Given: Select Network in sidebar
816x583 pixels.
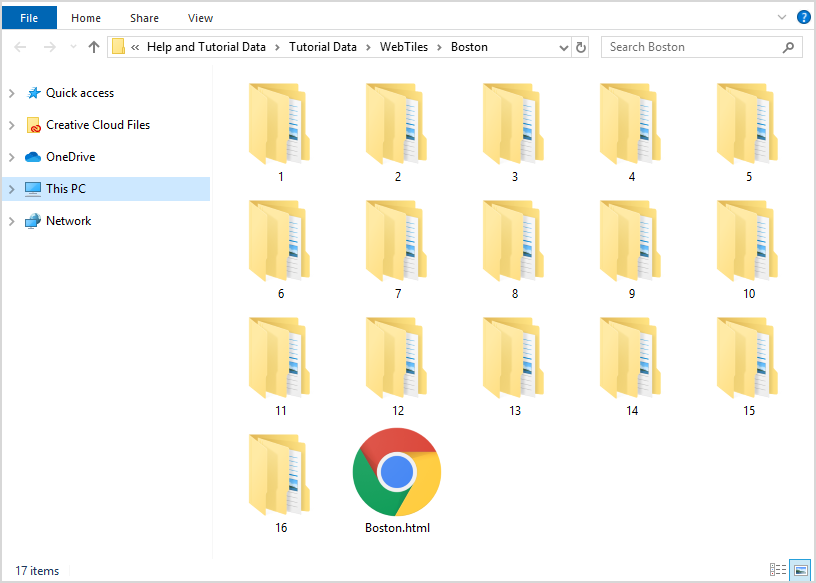Looking at the screenshot, I should click(x=69, y=221).
